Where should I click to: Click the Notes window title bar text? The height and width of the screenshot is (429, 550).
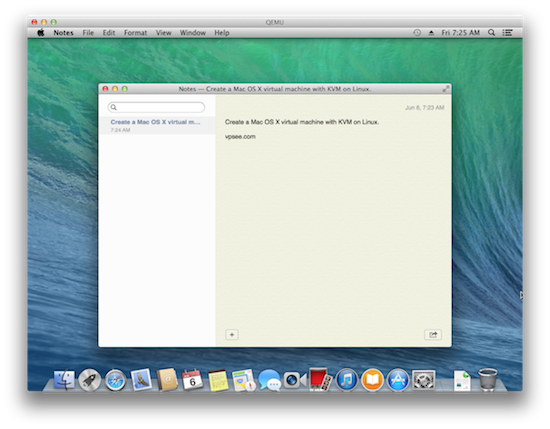[275, 89]
